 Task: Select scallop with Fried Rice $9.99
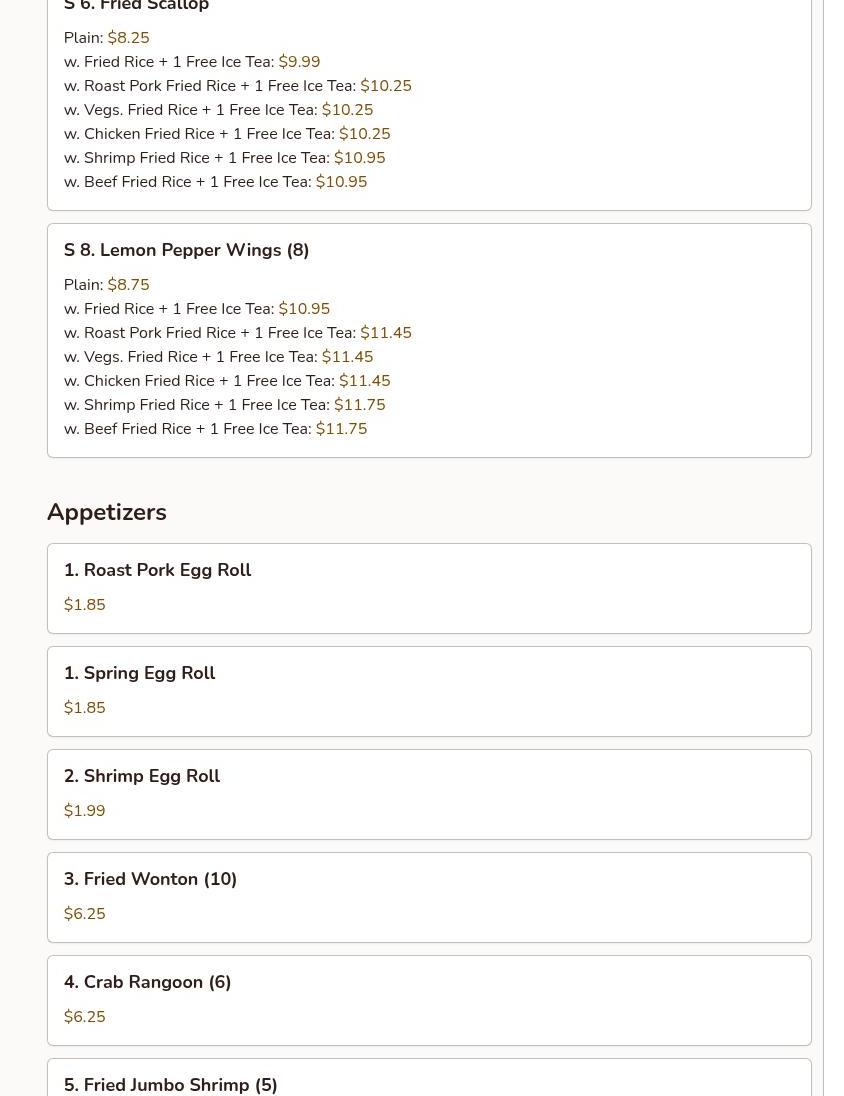point(192,62)
